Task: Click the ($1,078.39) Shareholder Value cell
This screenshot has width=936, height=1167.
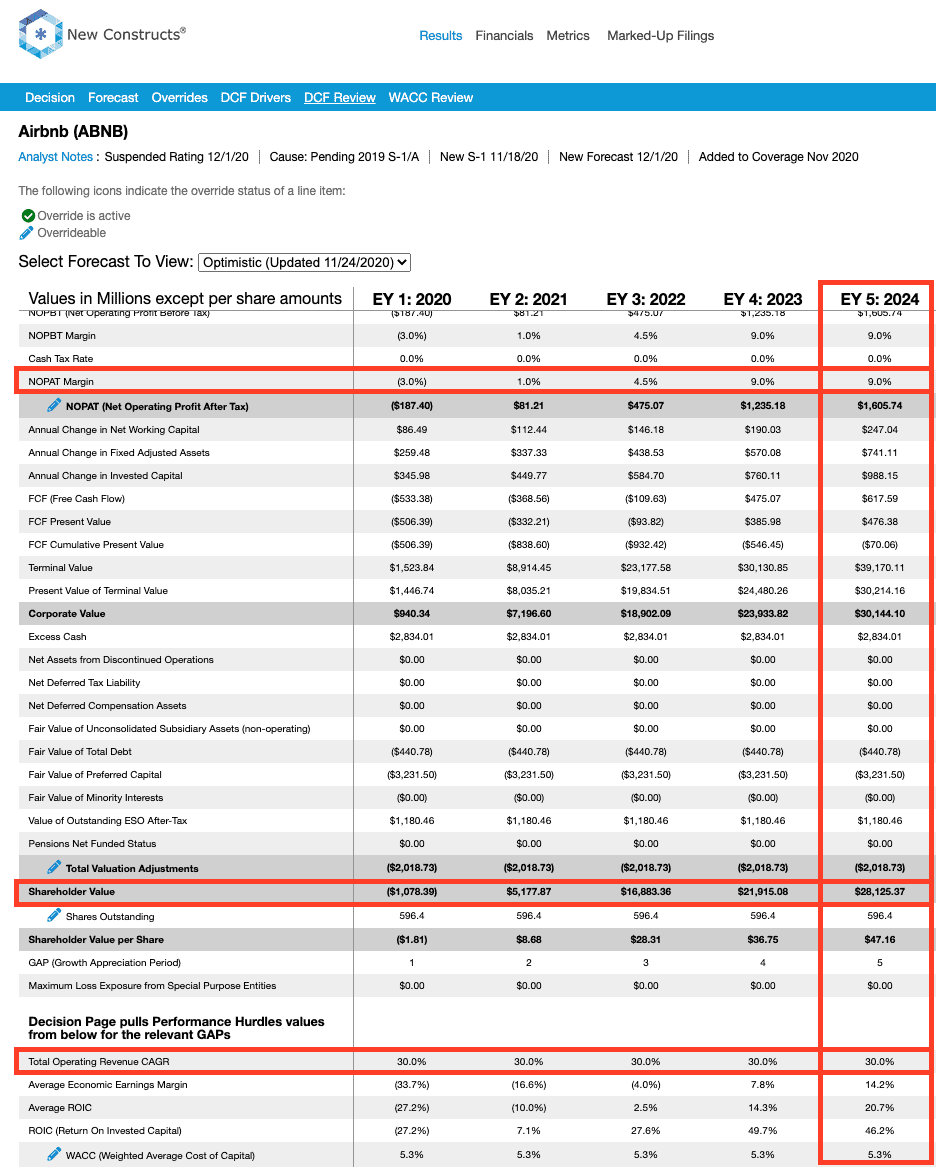Action: click(x=412, y=891)
